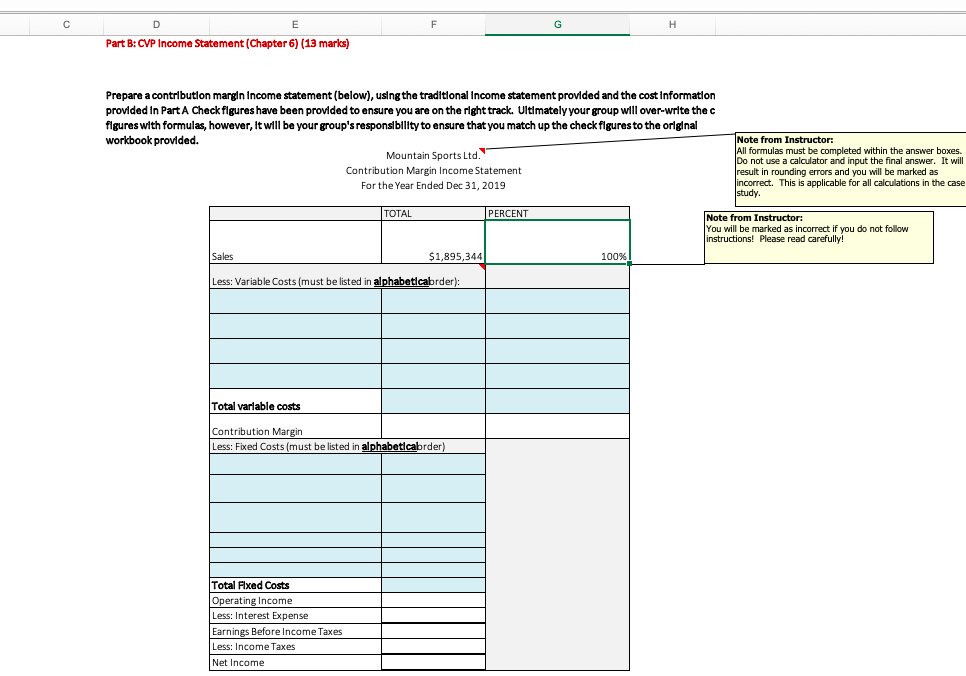The width and height of the screenshot is (966, 676).
Task: Select column header D
Action: (156, 23)
